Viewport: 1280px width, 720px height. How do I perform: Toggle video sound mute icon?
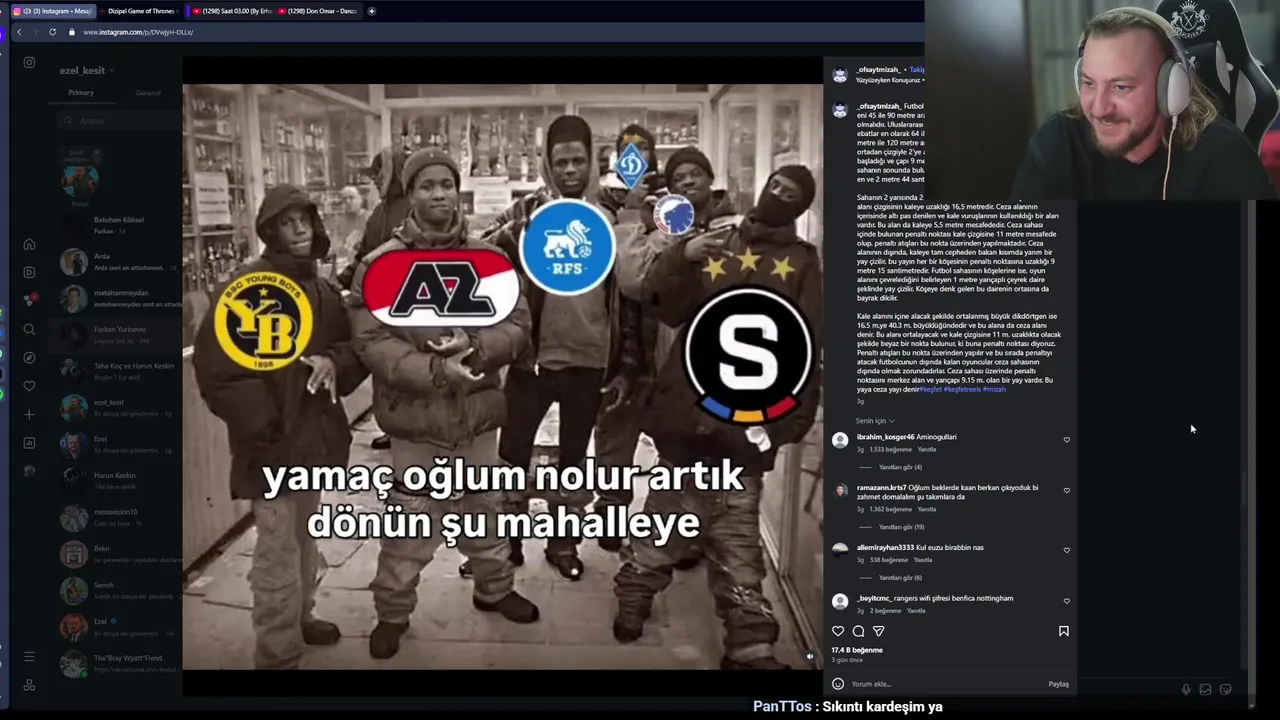(x=810, y=657)
